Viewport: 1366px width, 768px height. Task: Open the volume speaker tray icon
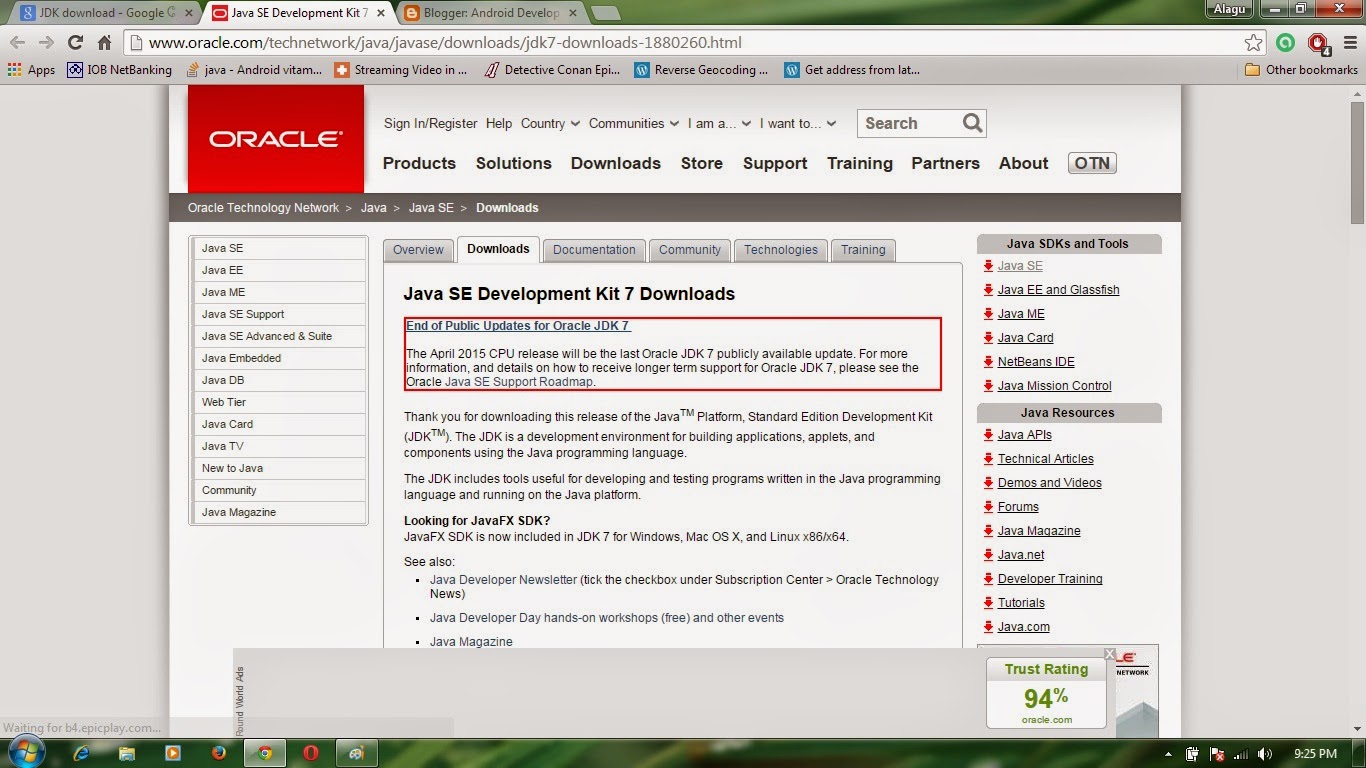click(x=1265, y=754)
